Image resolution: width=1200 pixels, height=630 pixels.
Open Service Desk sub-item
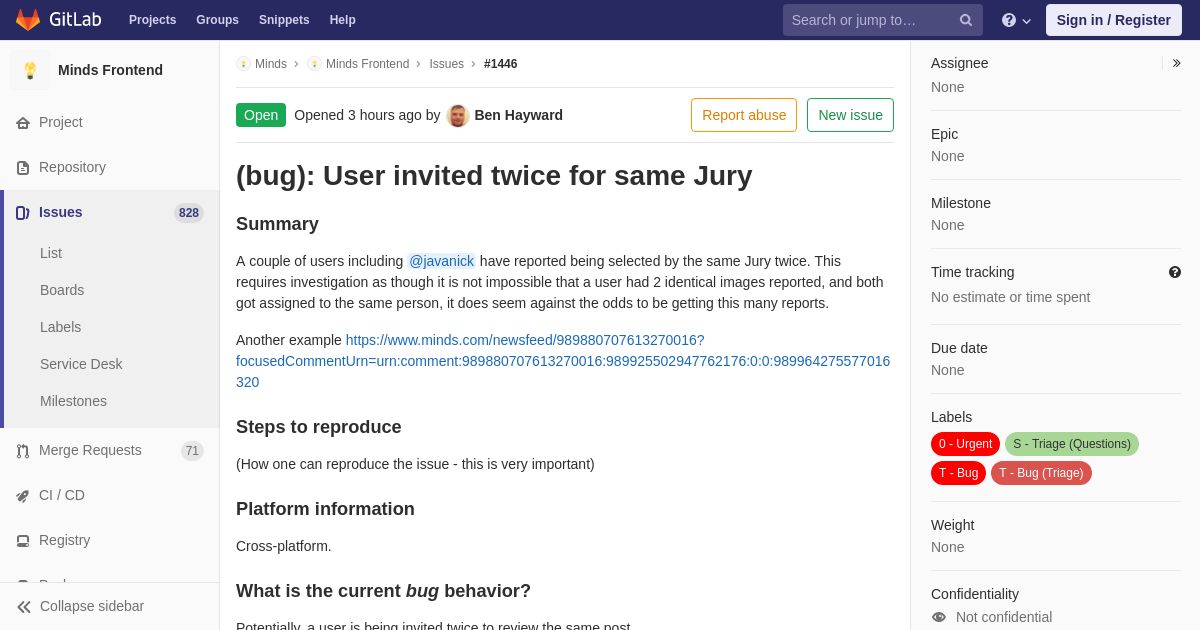point(81,364)
